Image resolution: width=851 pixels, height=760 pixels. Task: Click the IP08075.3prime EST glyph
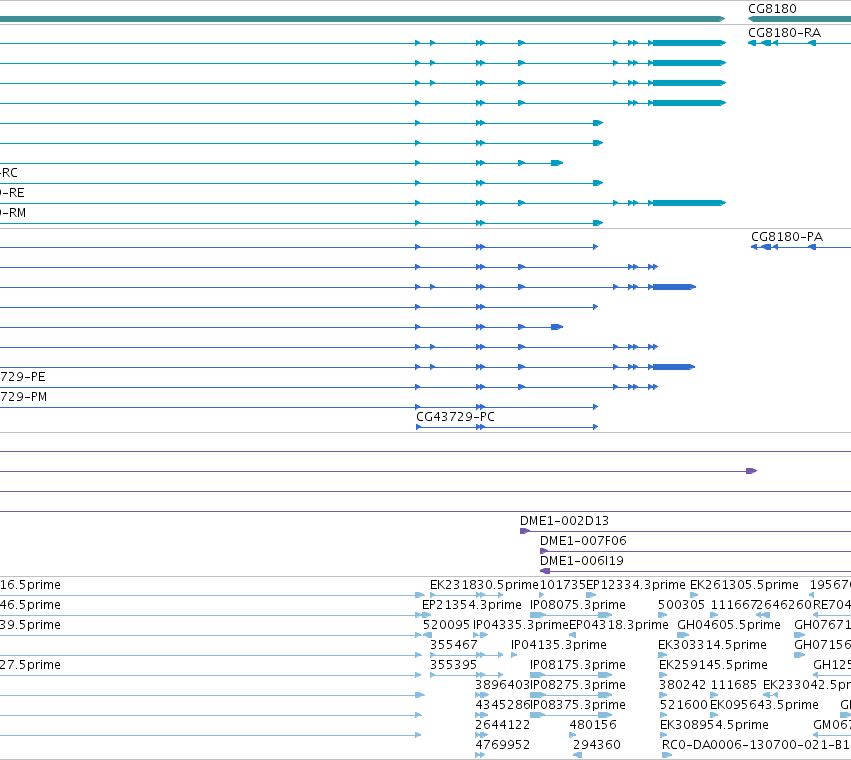point(571,615)
